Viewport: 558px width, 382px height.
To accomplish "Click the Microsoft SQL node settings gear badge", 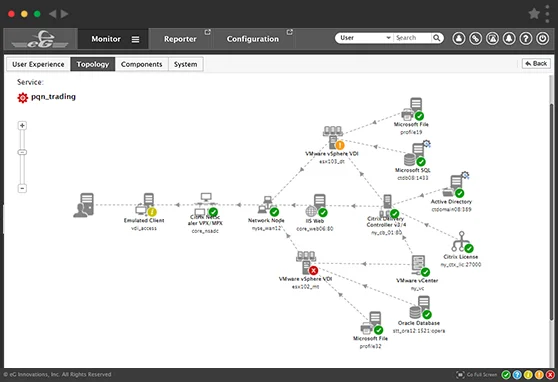I will click(x=427, y=144).
